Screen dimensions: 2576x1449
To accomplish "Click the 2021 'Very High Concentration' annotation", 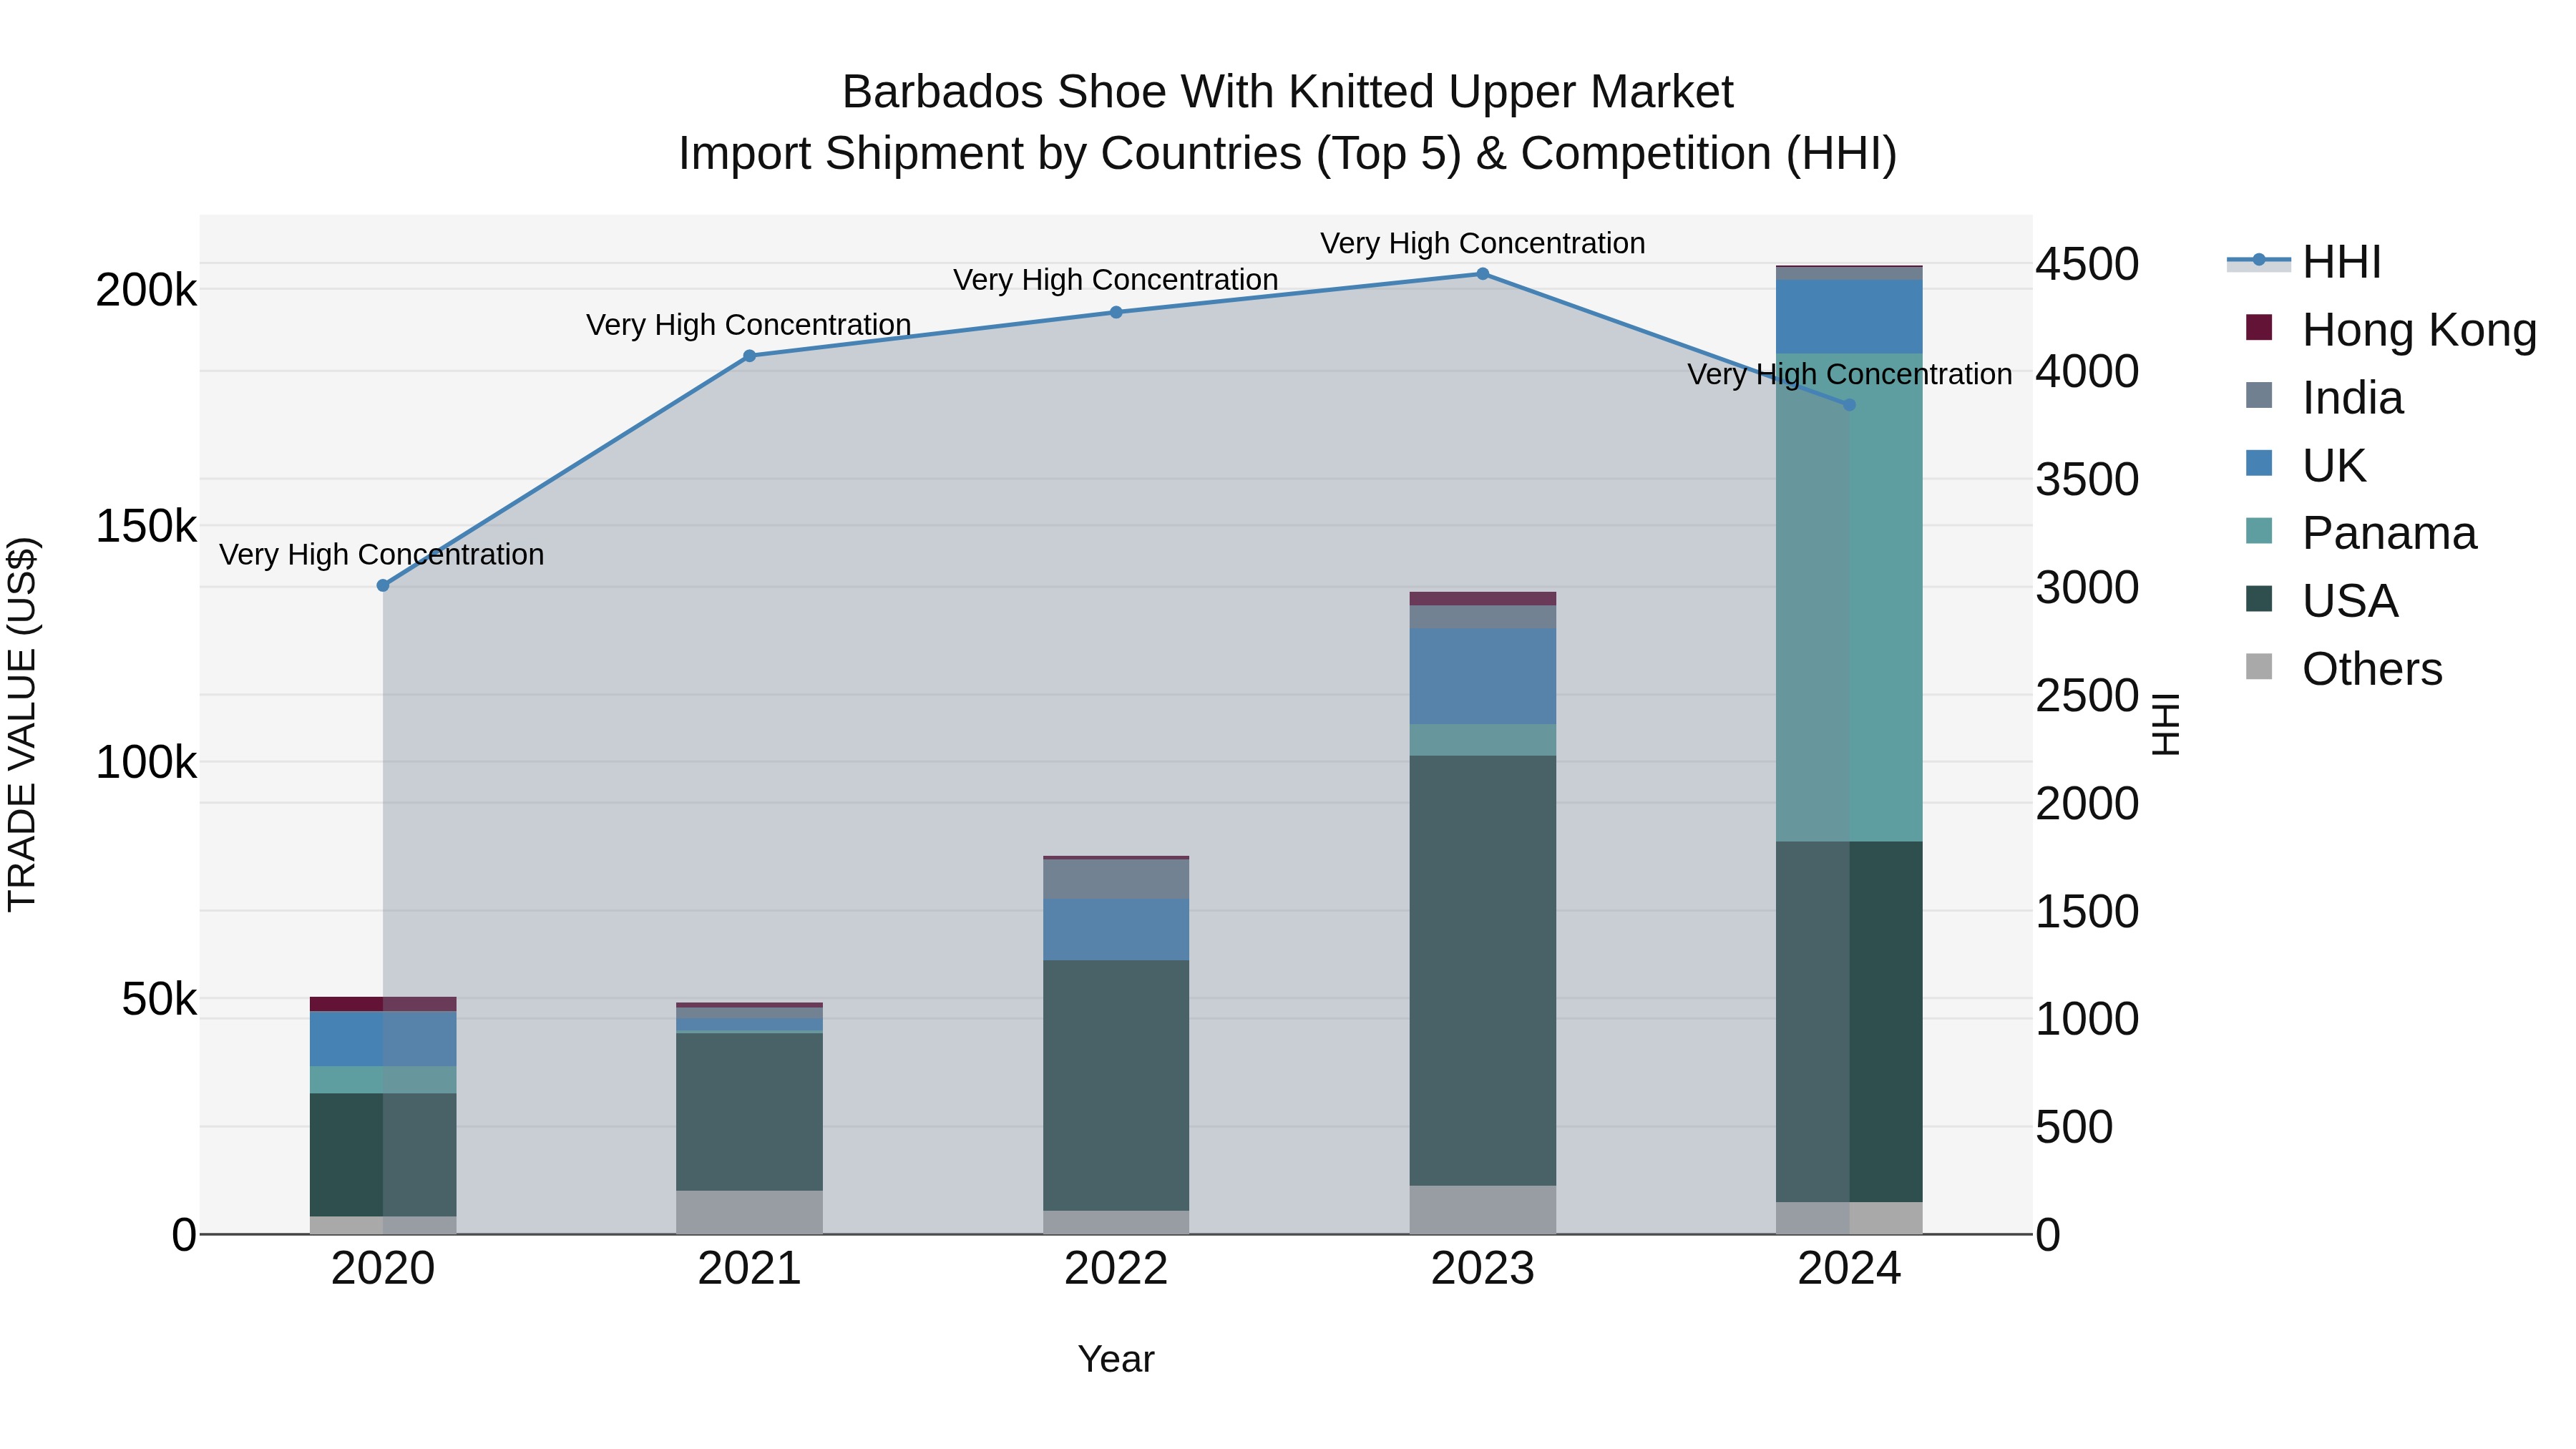I will click(x=749, y=325).
